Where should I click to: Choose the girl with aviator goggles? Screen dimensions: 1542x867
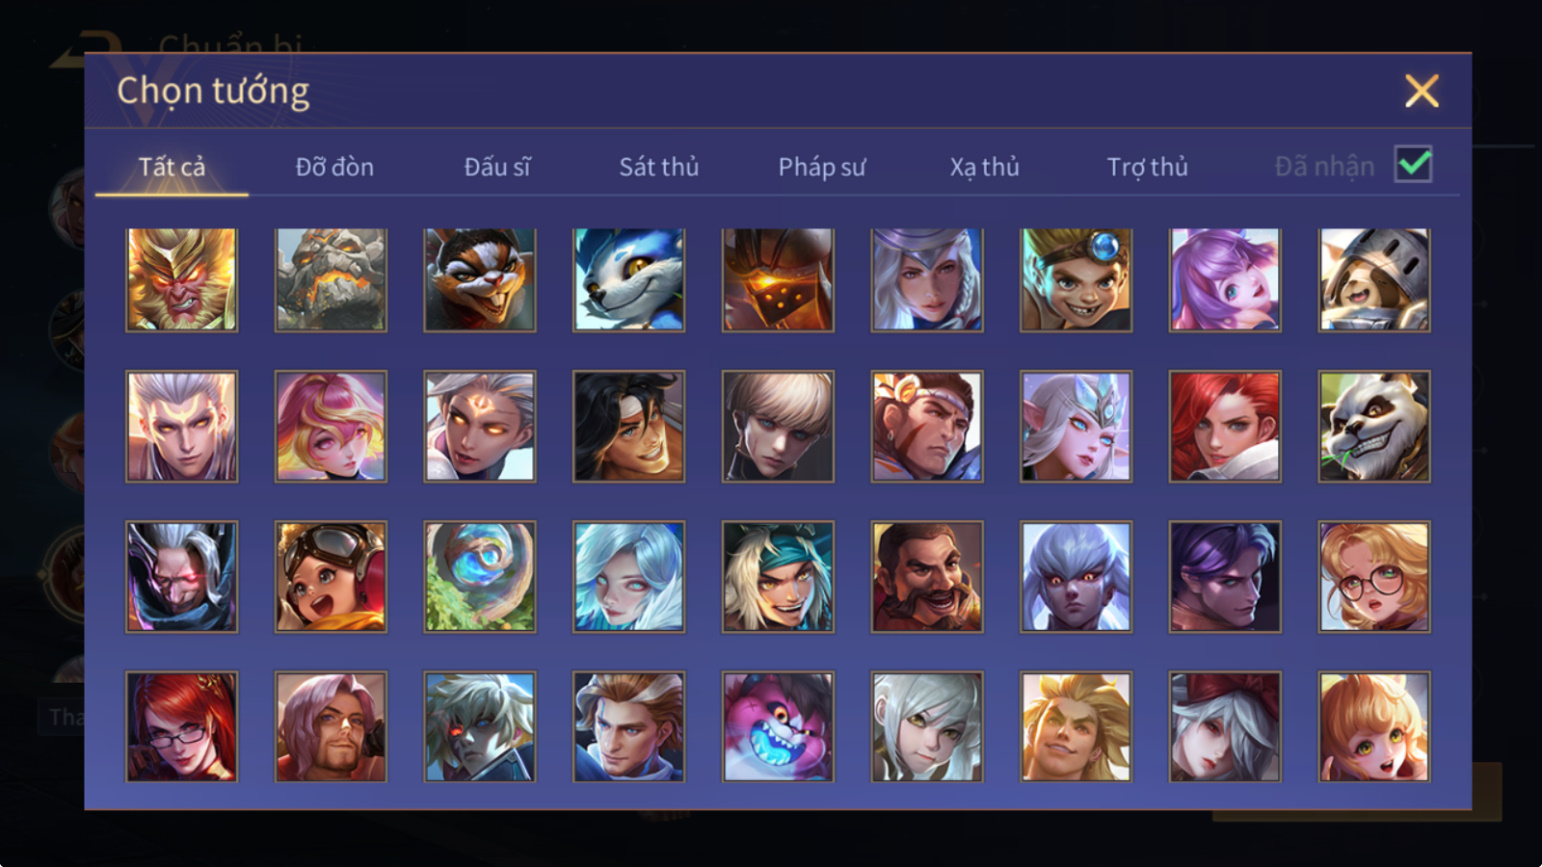click(330, 577)
